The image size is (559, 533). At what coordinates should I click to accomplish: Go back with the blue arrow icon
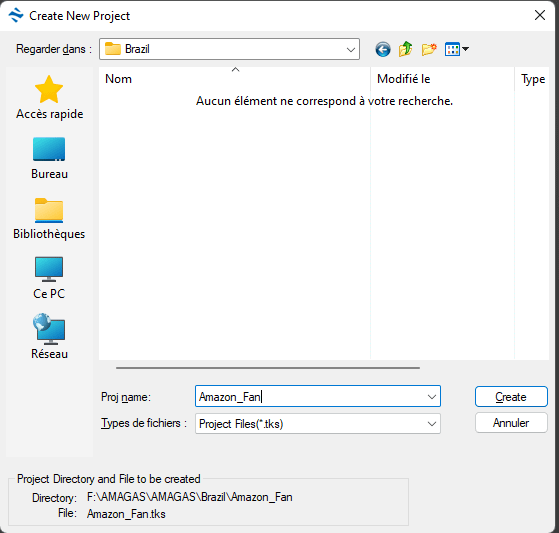[x=383, y=49]
